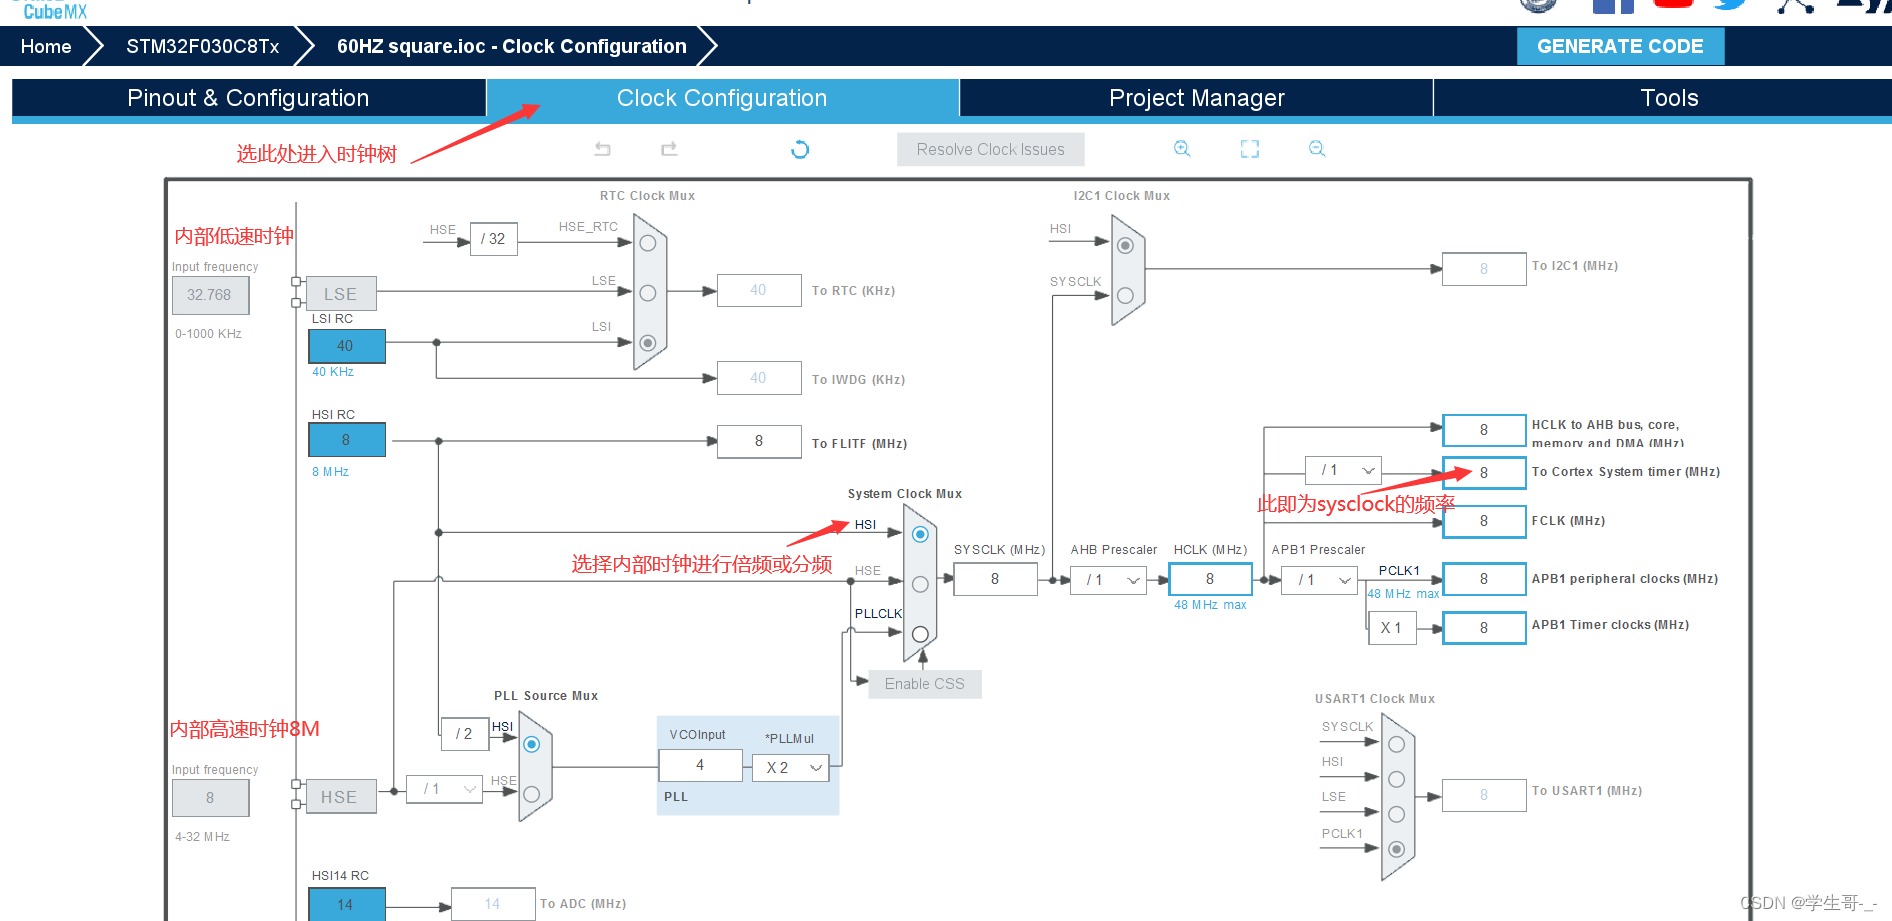This screenshot has width=1892, height=921.
Task: Select PLLCLK in System Clock Mux
Action: click(920, 634)
